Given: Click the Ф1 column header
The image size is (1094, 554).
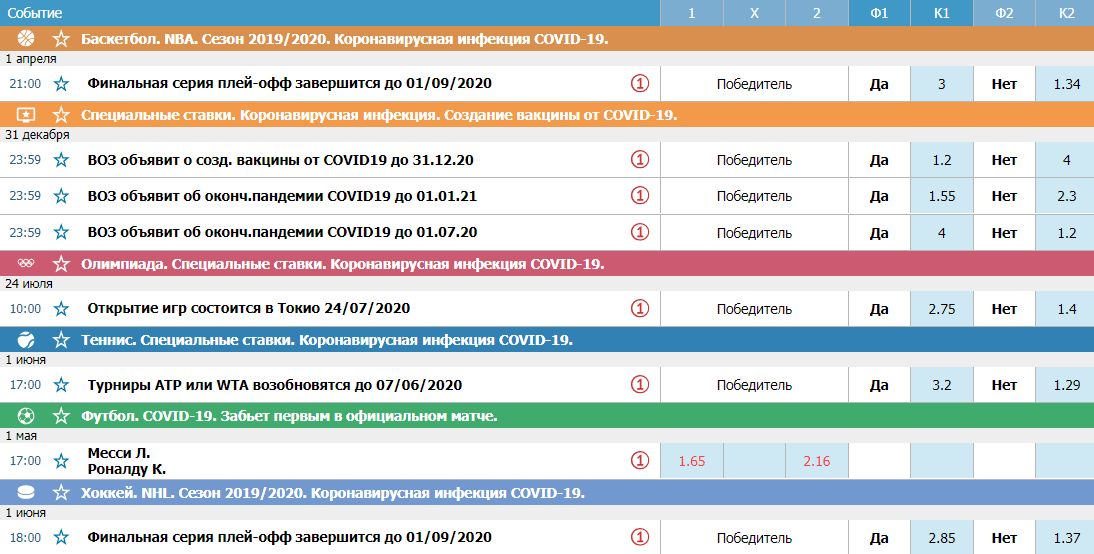Looking at the screenshot, I should coord(879,13).
